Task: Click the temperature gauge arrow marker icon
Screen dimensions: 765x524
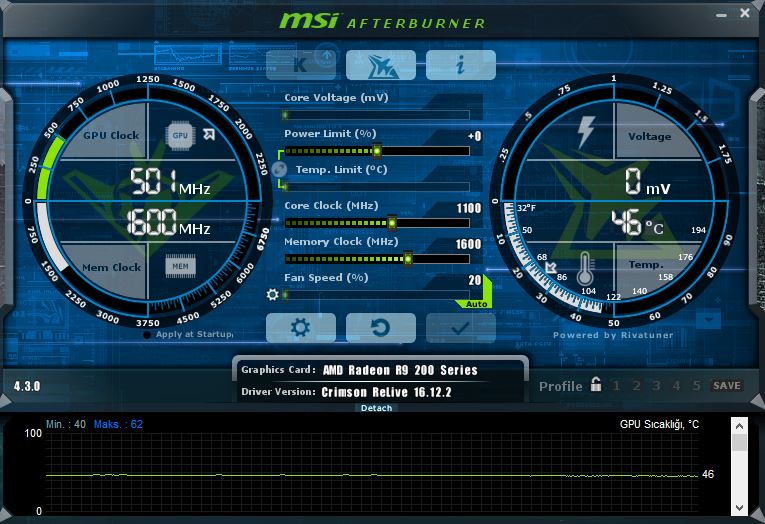Action: 551,267
